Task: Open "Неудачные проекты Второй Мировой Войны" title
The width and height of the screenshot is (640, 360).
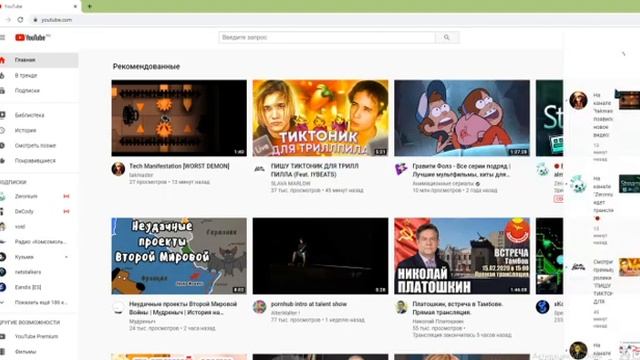Action: coord(183,308)
